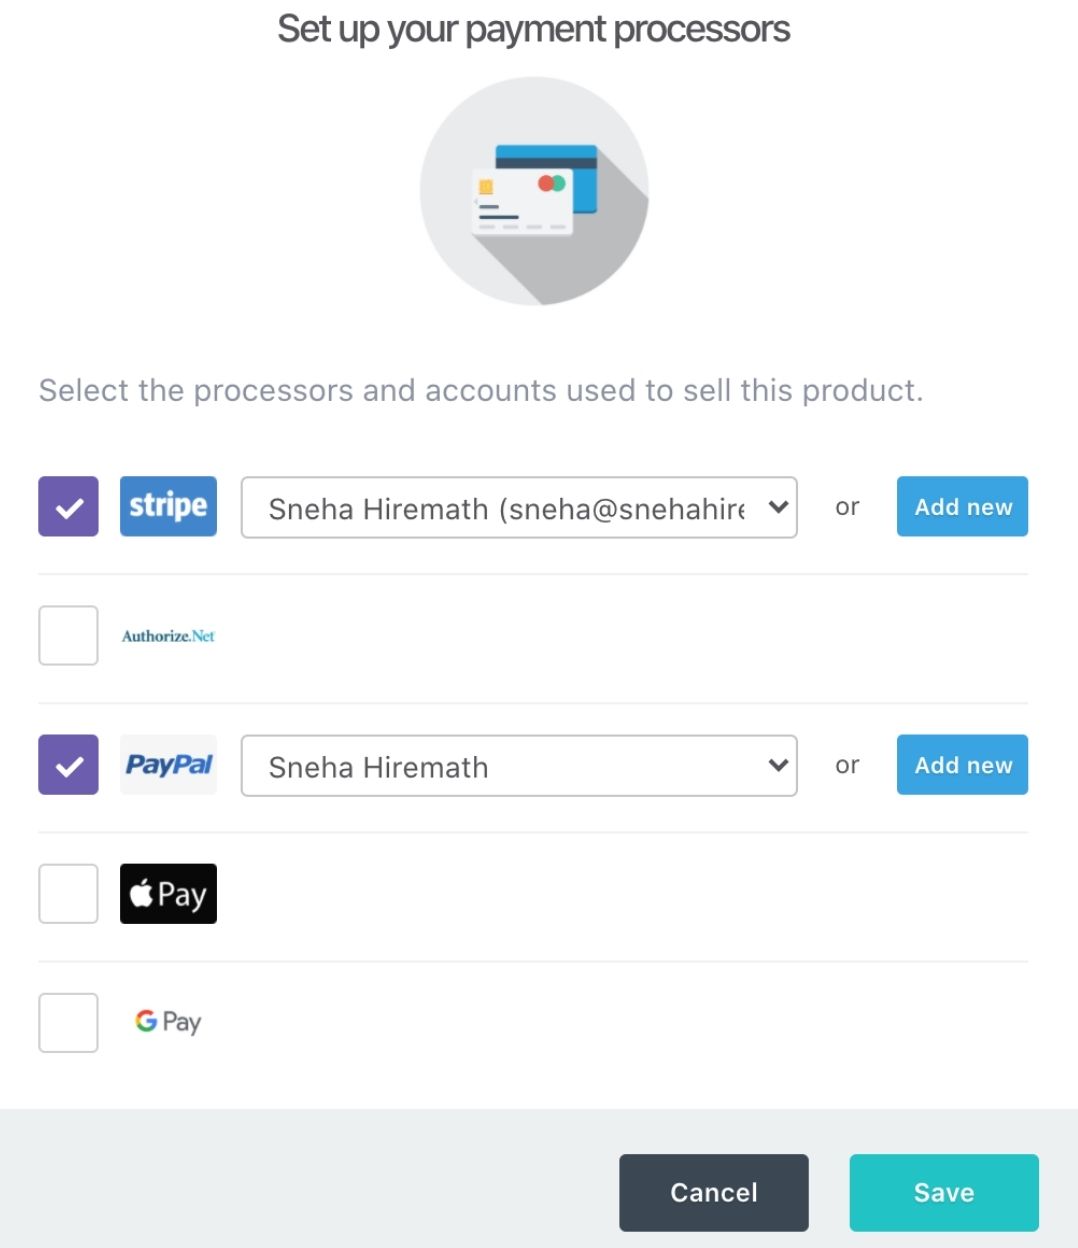Uncheck the PayPal processor checkbox
This screenshot has height=1248, width=1078.
(68, 765)
